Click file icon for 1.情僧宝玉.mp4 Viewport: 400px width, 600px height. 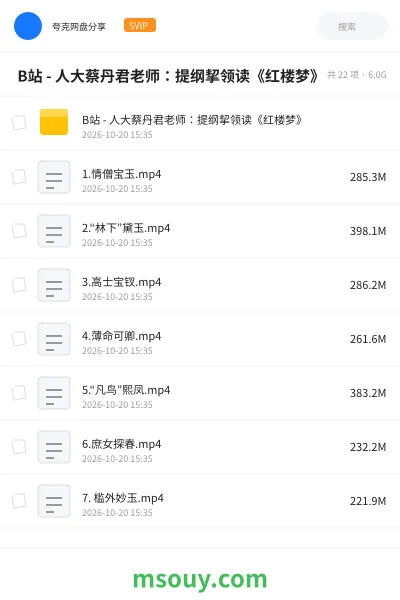click(54, 177)
